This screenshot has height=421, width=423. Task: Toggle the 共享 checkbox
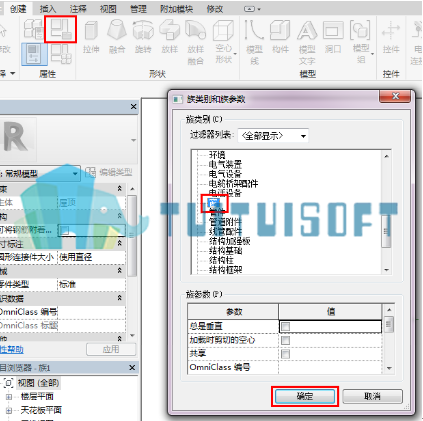(x=285, y=354)
